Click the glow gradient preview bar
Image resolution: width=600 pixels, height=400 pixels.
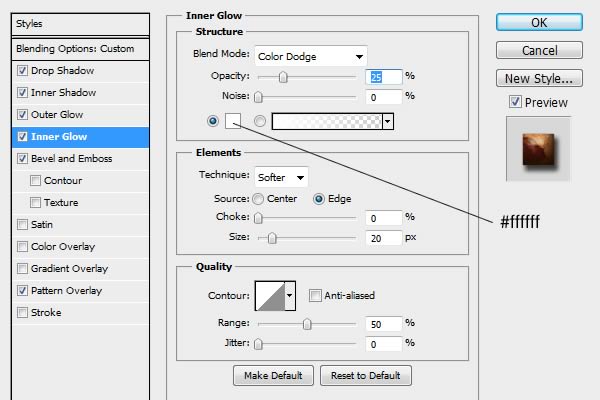coord(327,122)
